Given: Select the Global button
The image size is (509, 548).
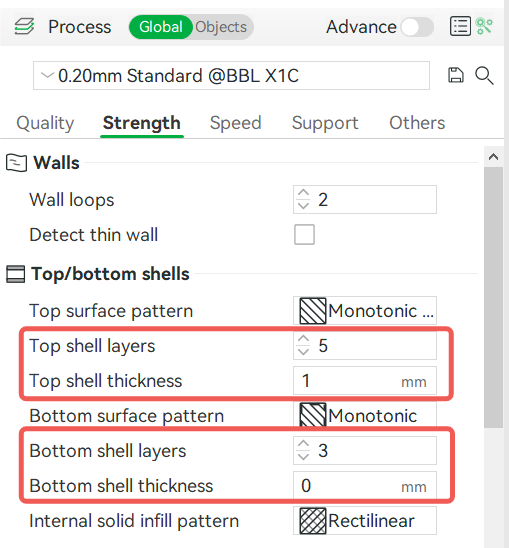Looking at the screenshot, I should coord(161,27).
